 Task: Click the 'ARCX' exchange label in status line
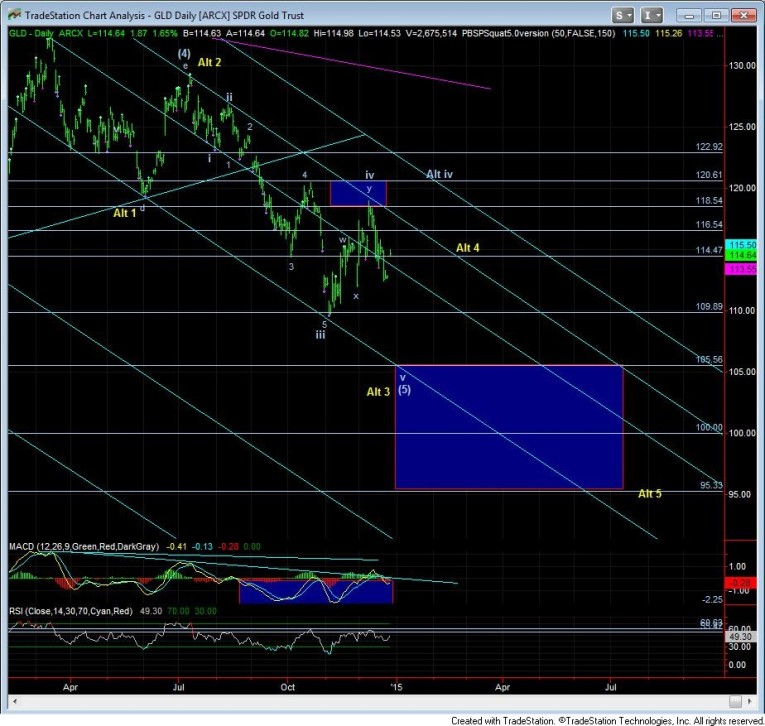pyautogui.click(x=71, y=33)
